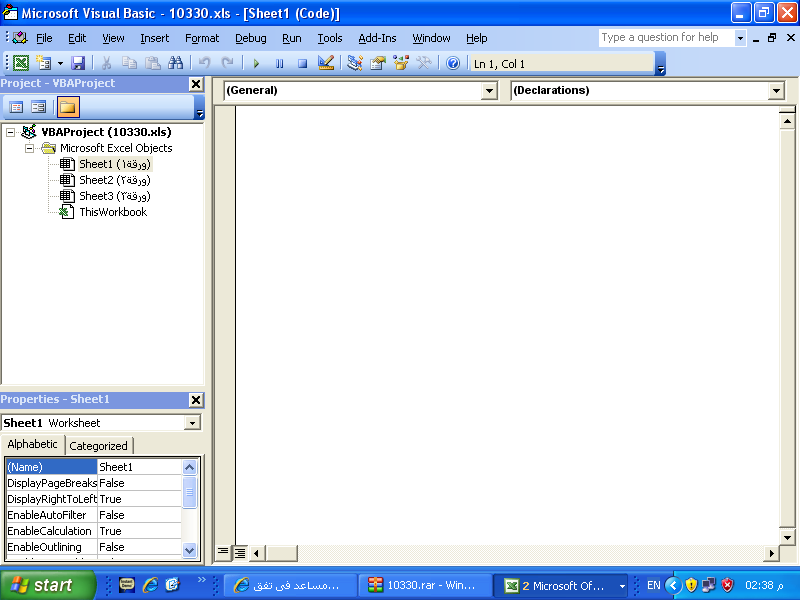Screen dimensions: 800x600
Task: Open the View menu
Action: pos(113,38)
